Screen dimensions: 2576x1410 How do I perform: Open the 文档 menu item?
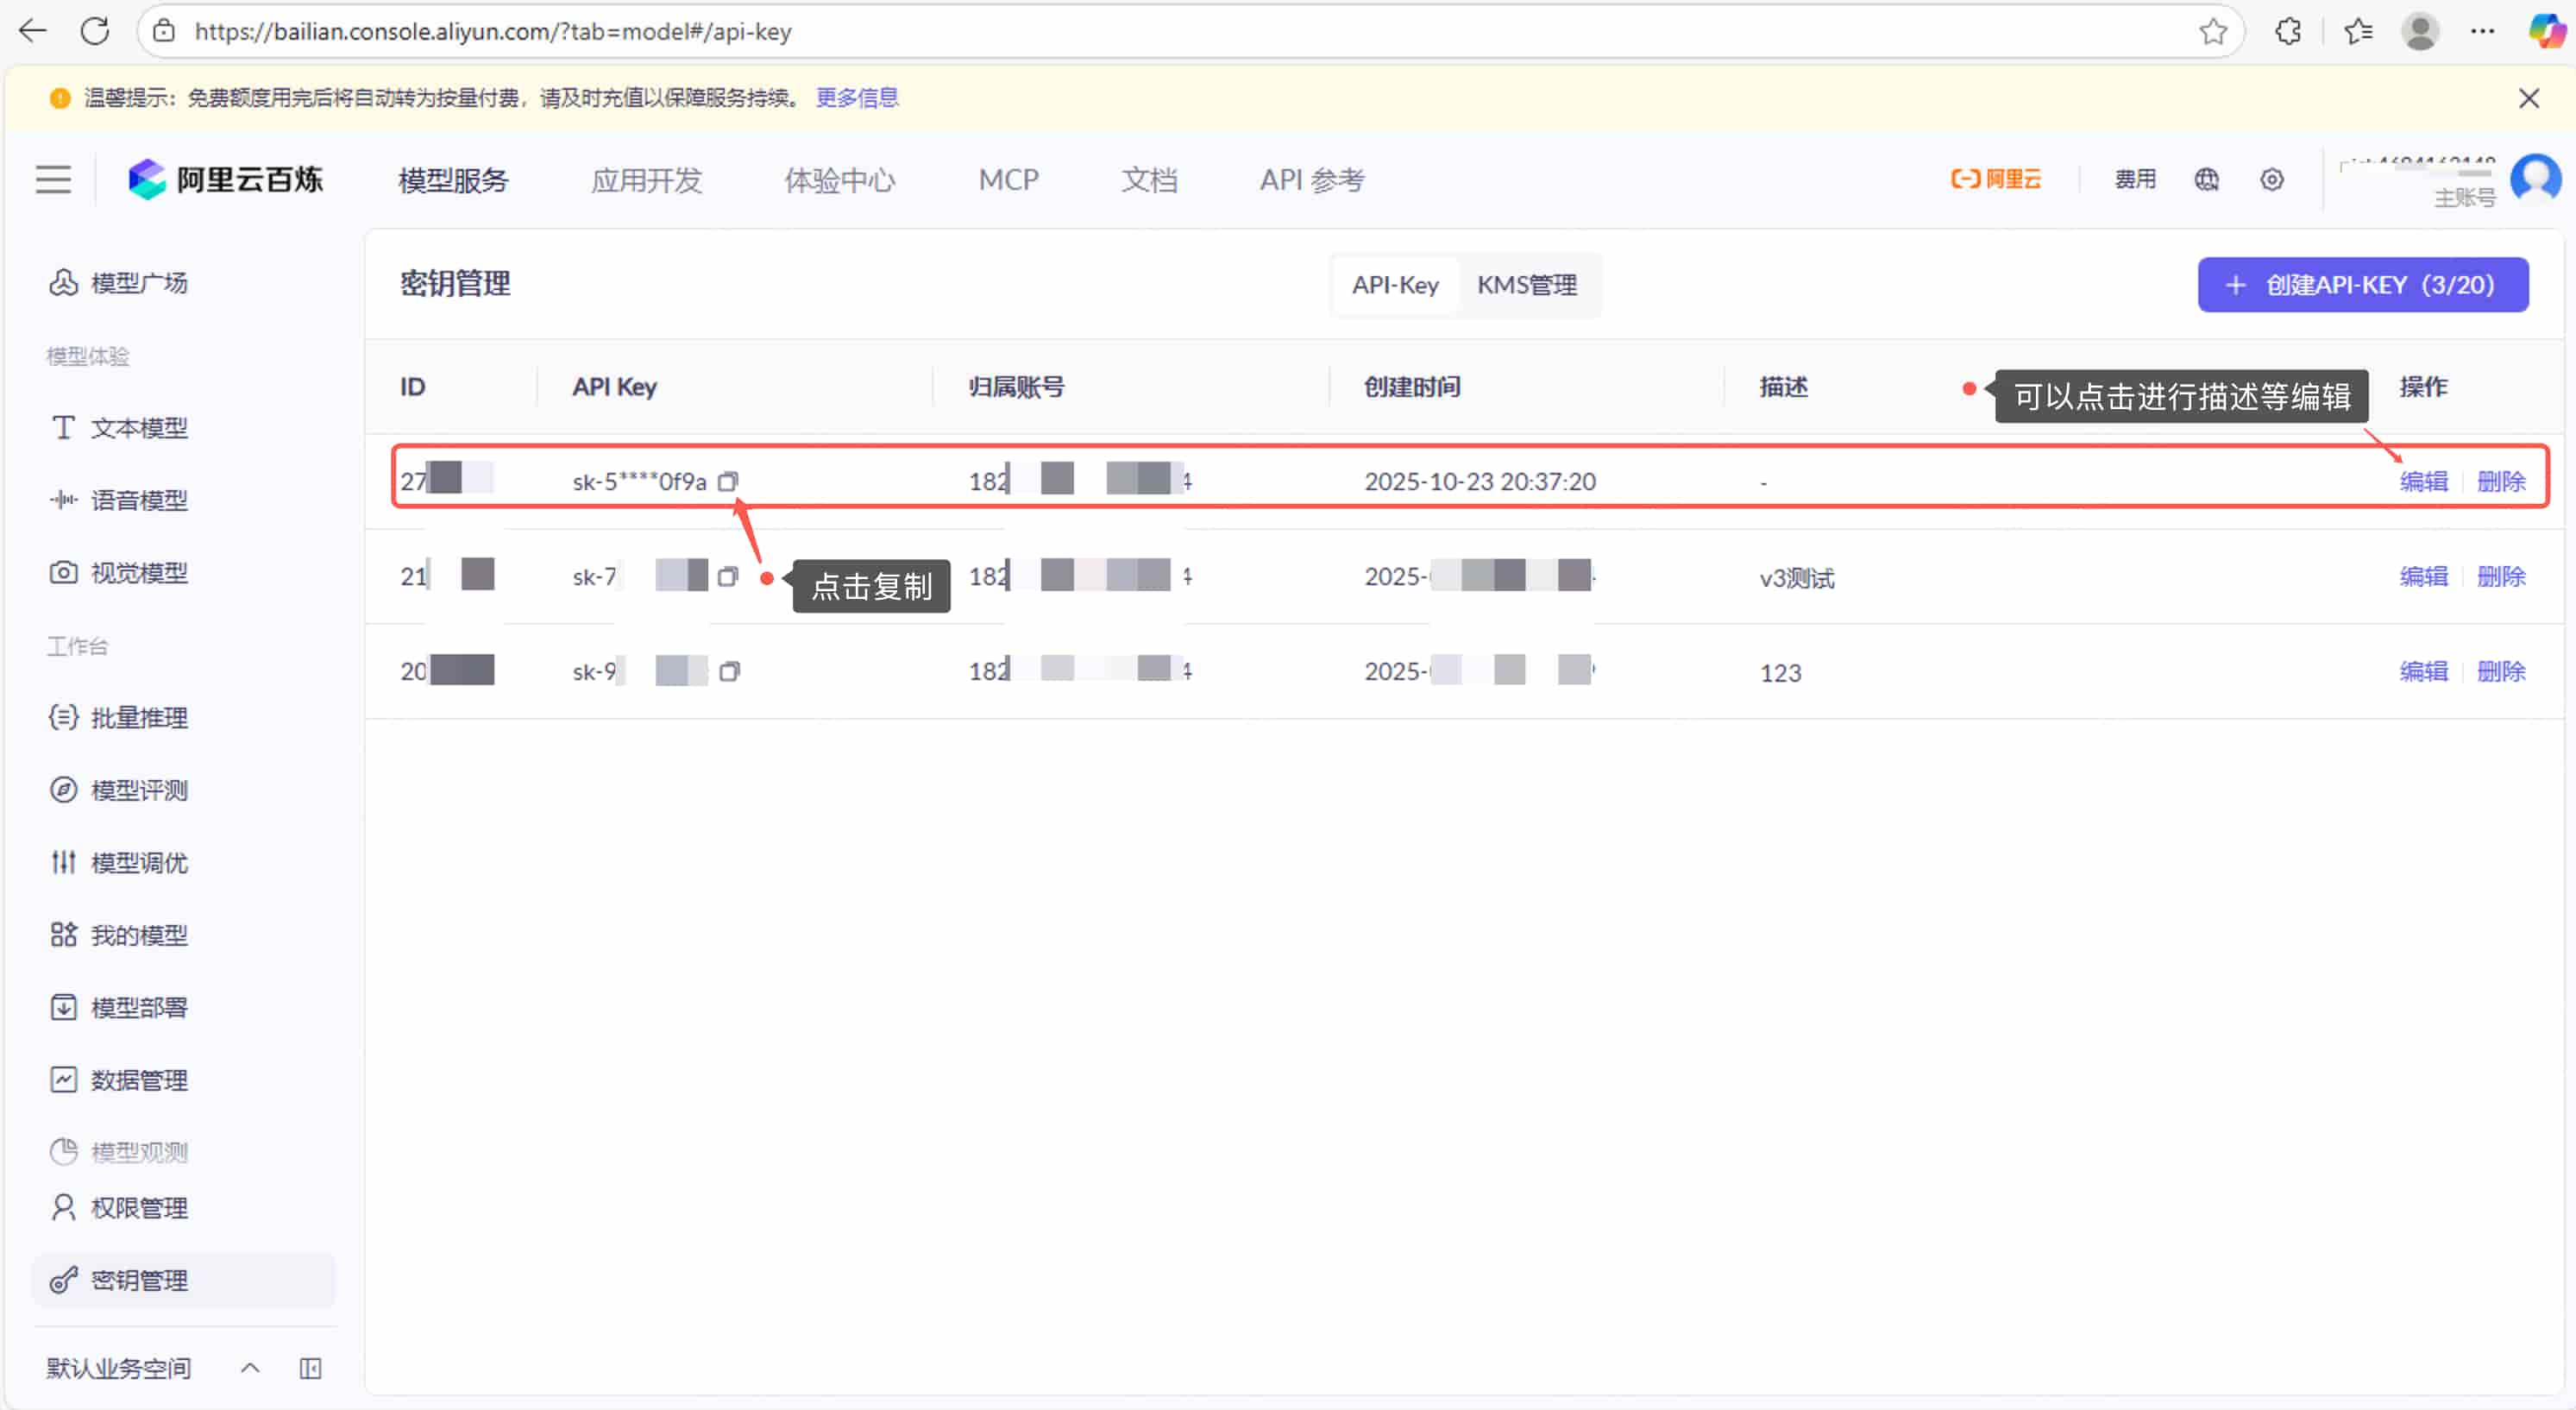point(1149,180)
